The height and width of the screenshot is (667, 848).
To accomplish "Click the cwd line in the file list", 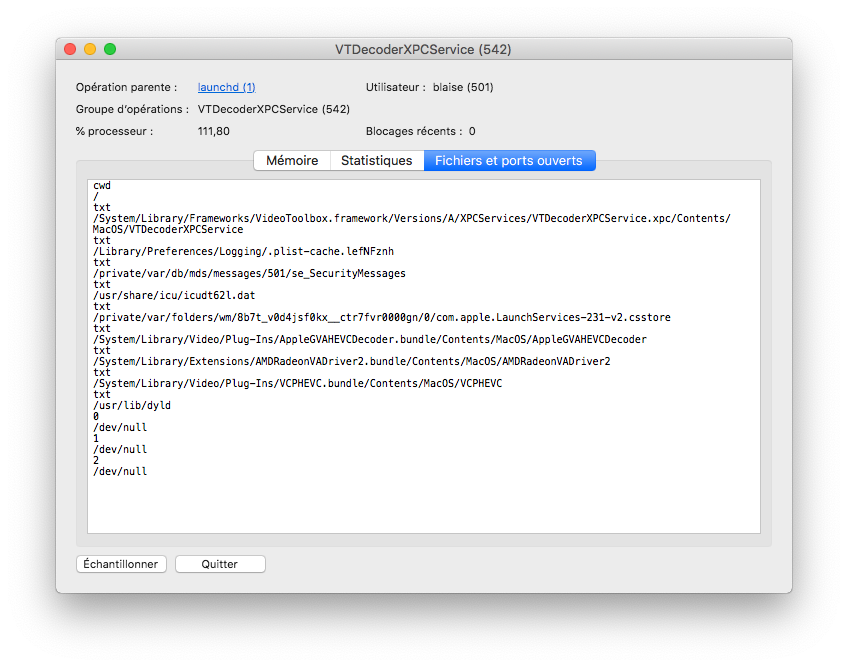I will coord(102,186).
